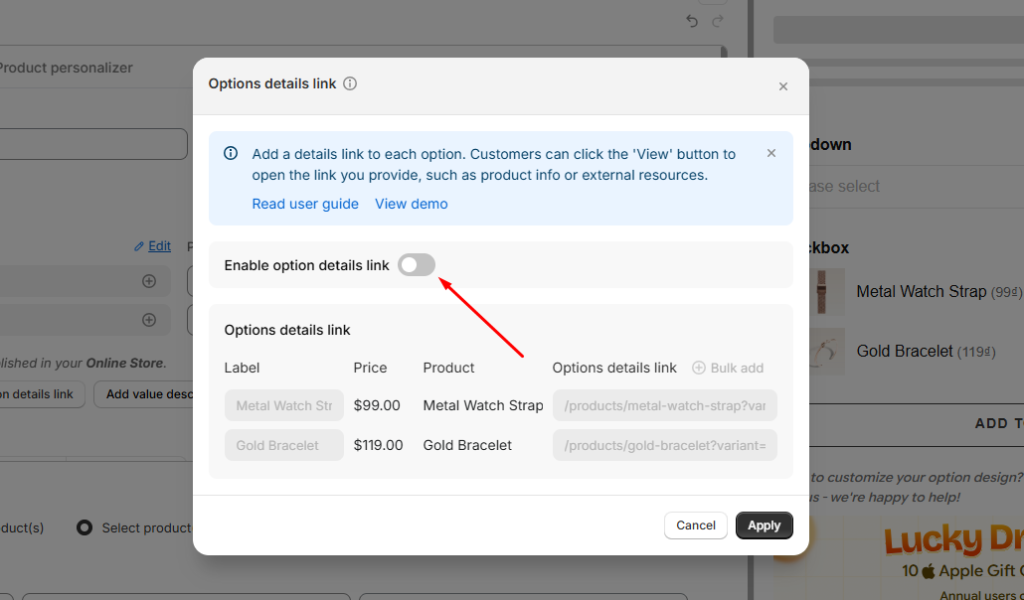
Task: Click the info icon beside modal title
Action: click(350, 84)
